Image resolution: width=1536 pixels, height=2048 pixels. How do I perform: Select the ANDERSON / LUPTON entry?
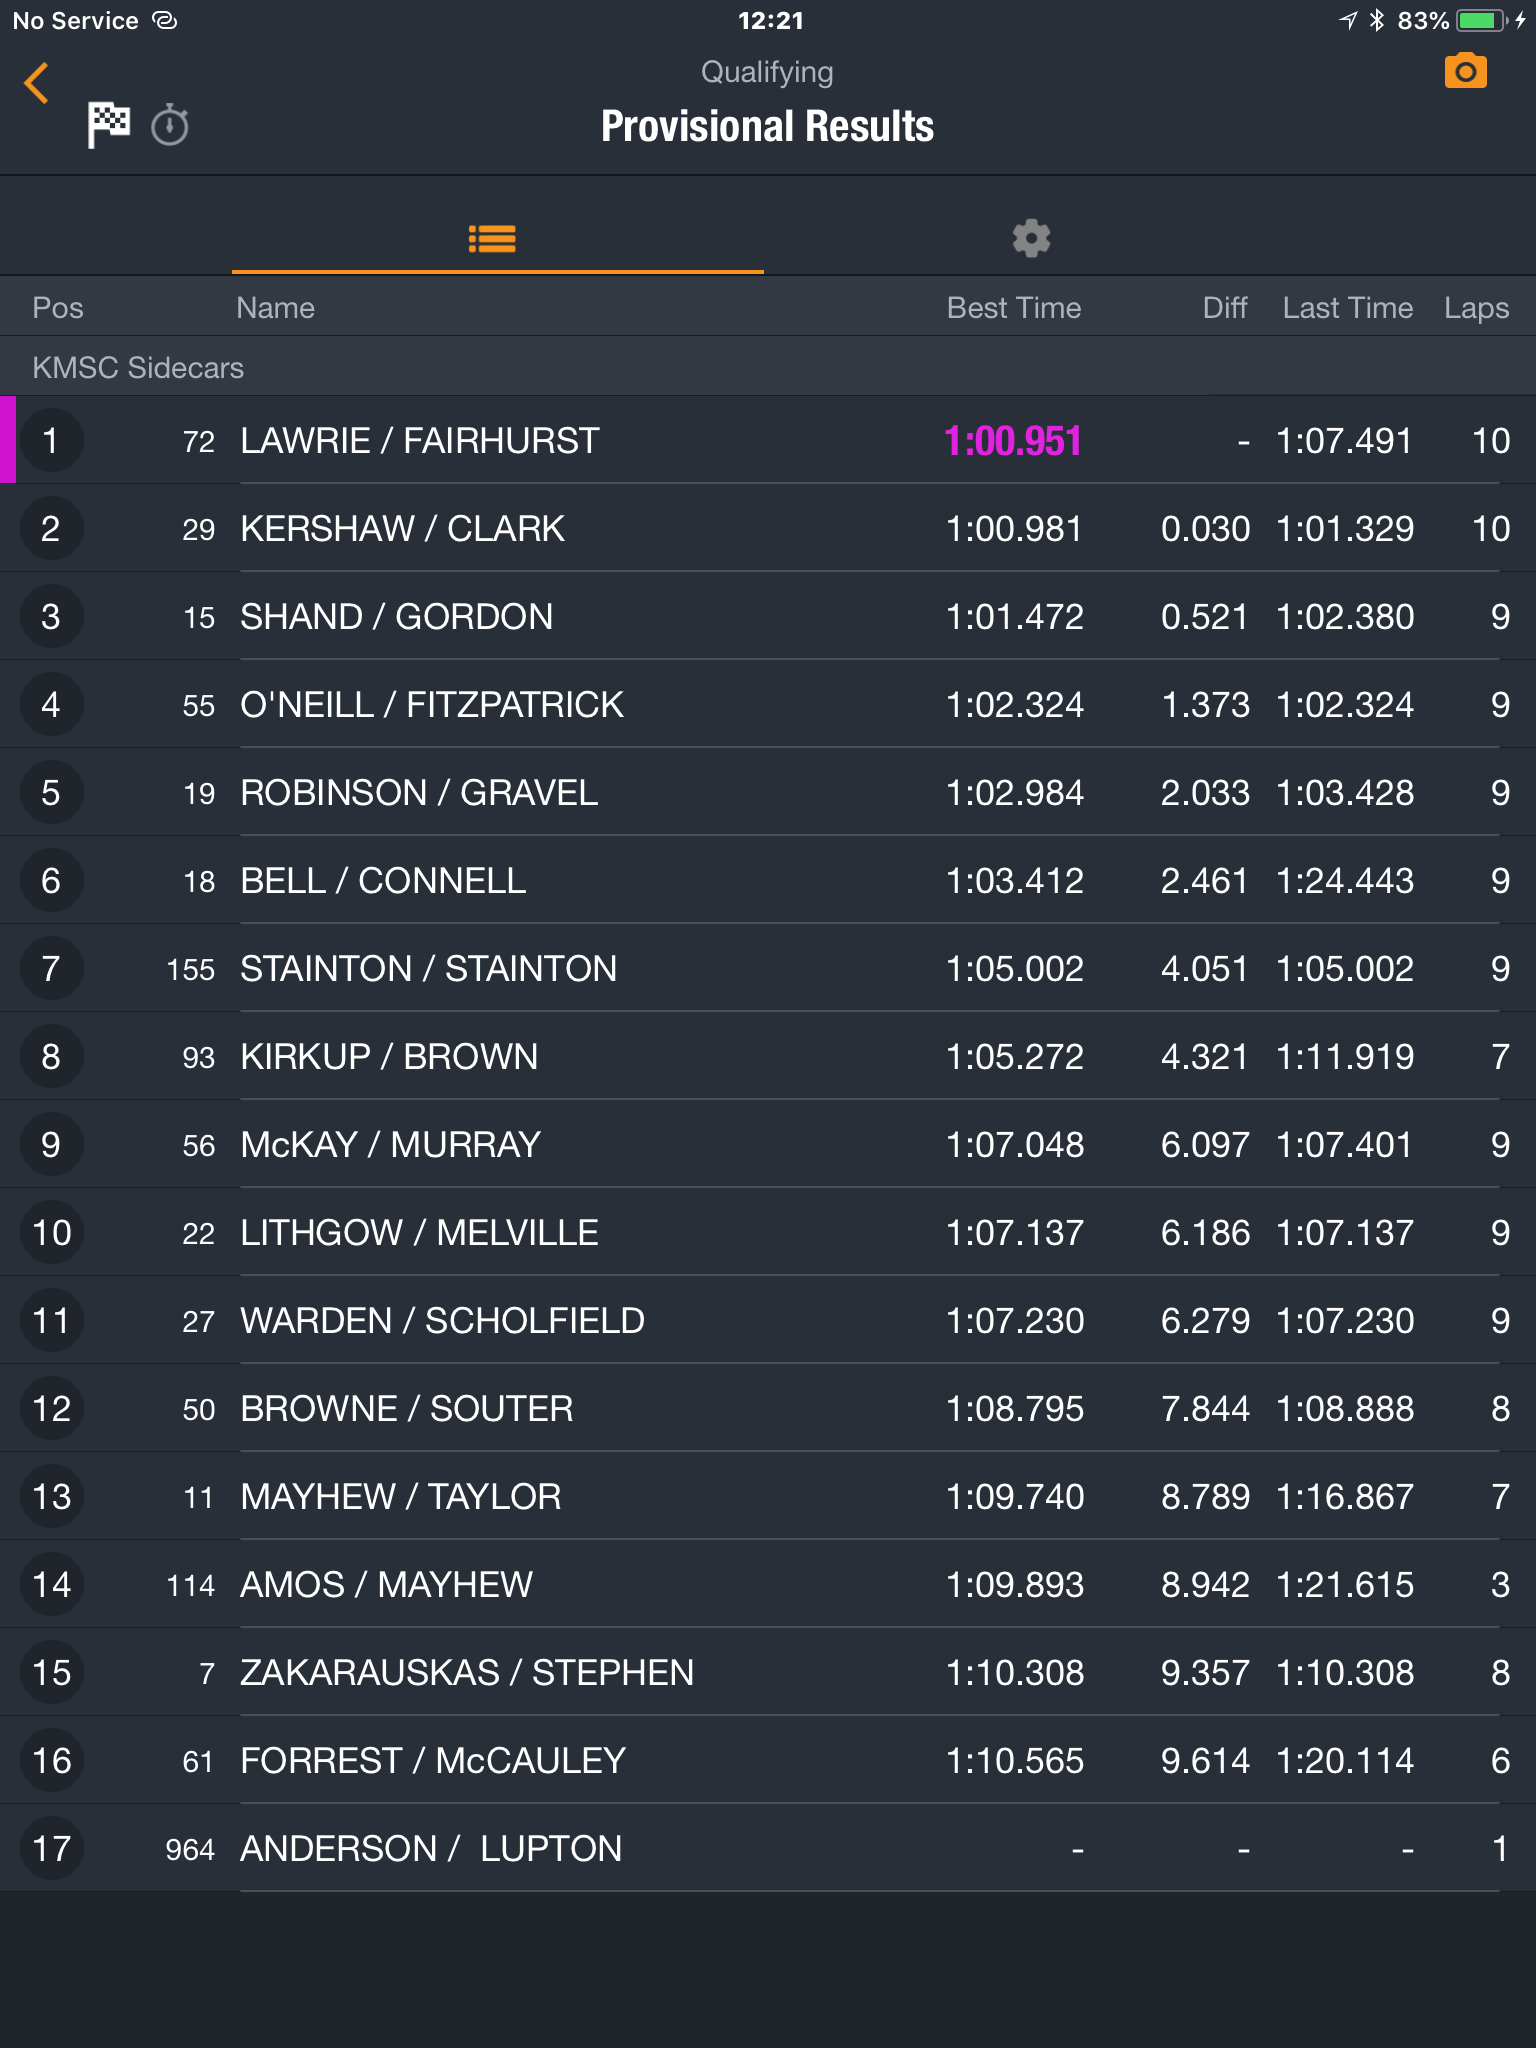point(768,1849)
